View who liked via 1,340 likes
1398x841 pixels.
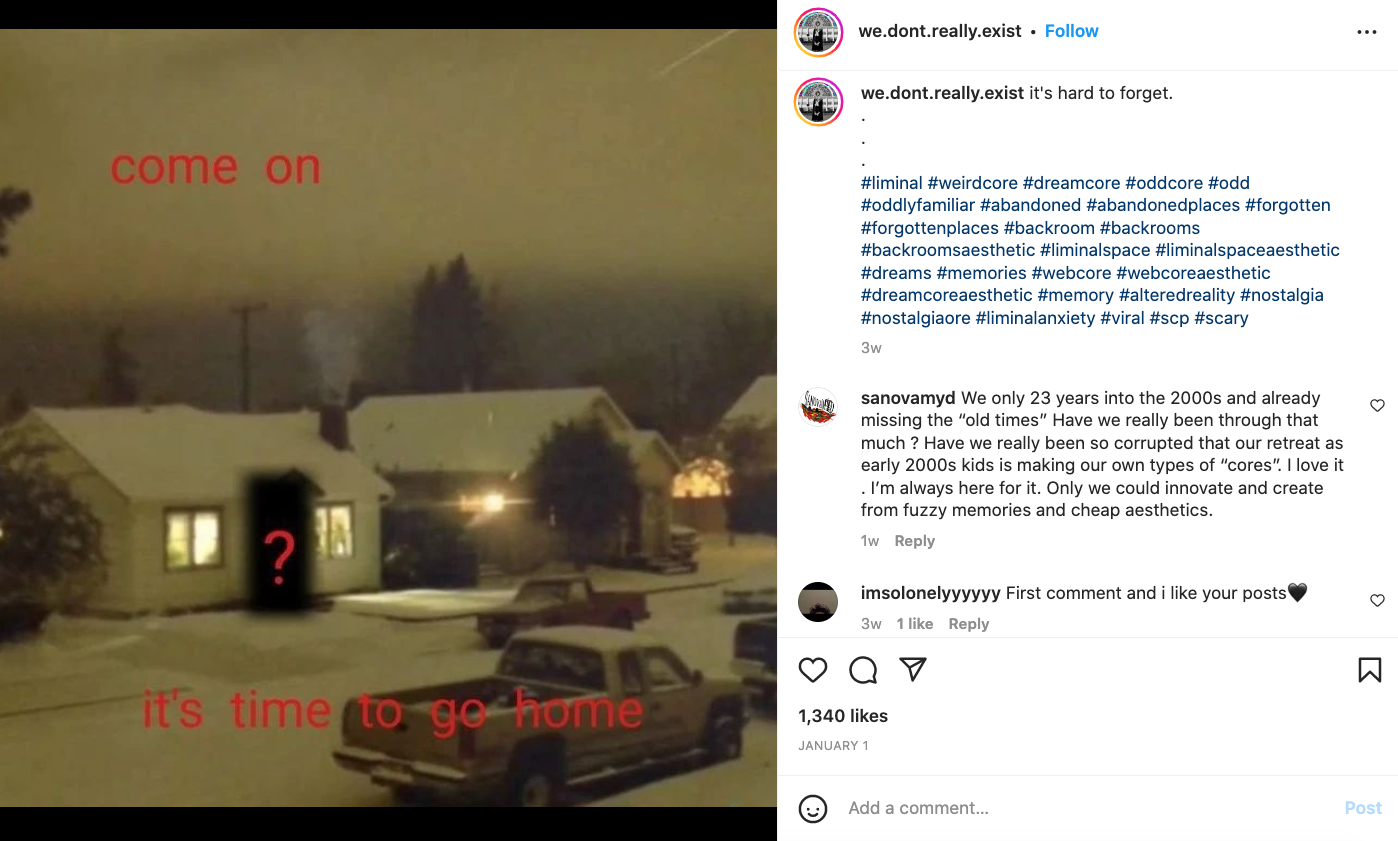coord(842,716)
